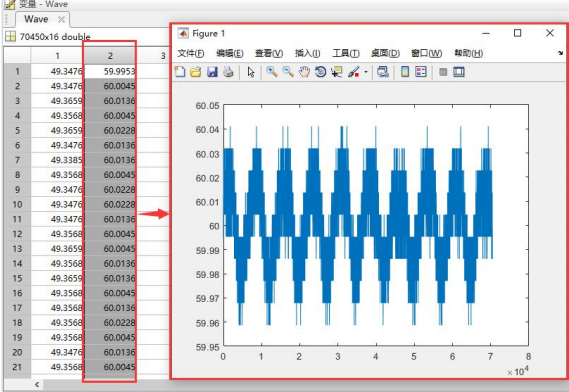Image resolution: width=569 pixels, height=392 pixels.
Task: Click the New Figure icon
Action: coord(180,72)
